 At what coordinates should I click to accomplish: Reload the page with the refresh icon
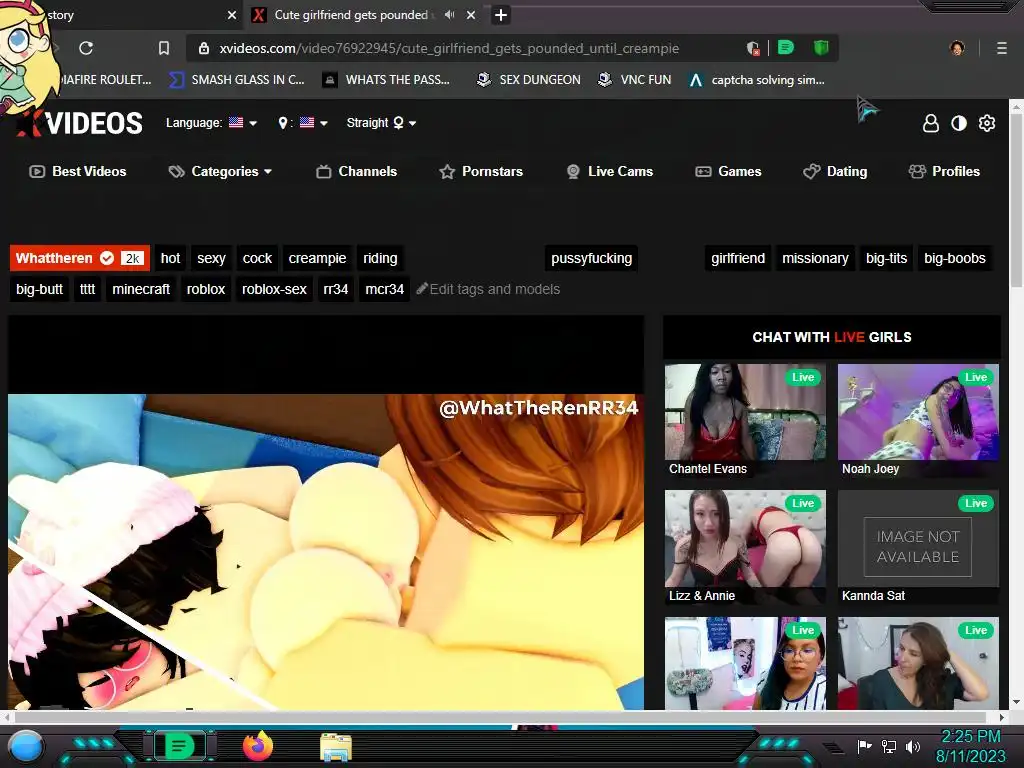86,48
